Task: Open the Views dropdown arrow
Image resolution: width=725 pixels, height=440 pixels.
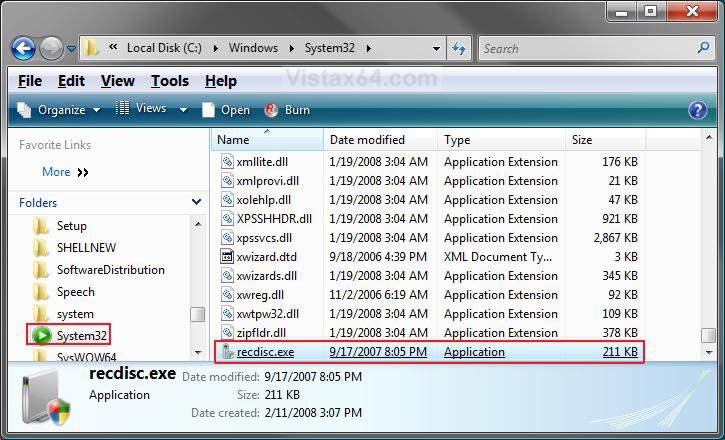Action: [183, 110]
